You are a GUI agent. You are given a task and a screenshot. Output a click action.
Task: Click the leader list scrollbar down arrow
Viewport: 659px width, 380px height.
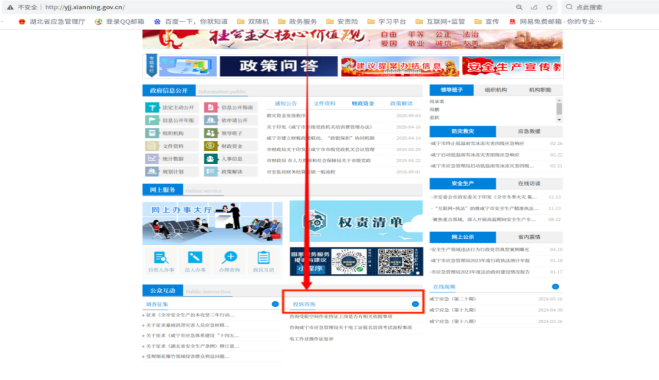[x=559, y=120]
